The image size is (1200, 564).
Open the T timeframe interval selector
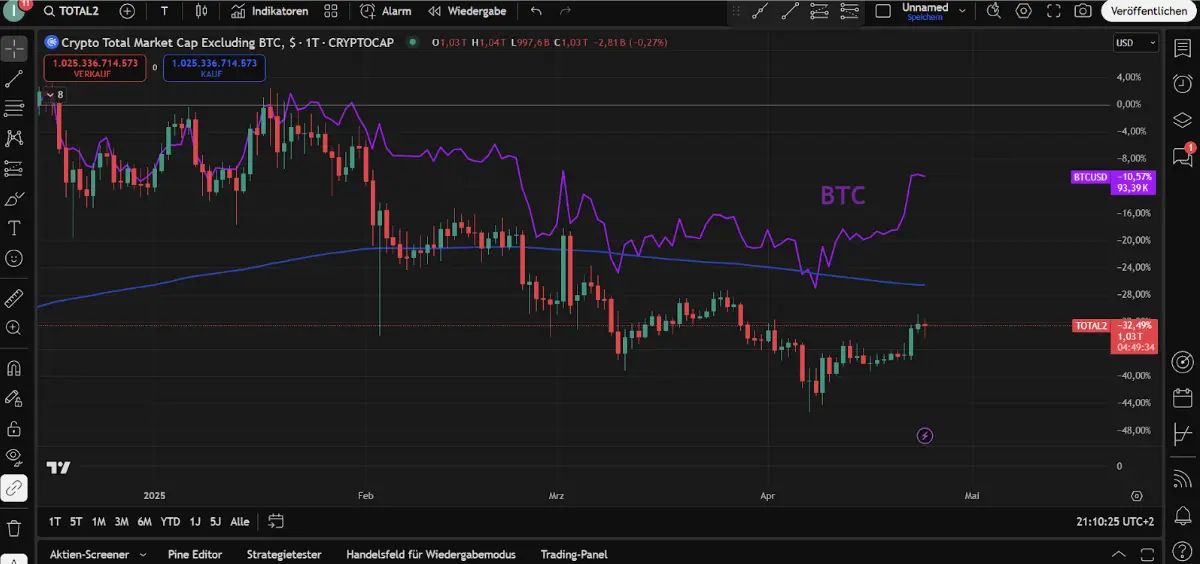pos(164,11)
